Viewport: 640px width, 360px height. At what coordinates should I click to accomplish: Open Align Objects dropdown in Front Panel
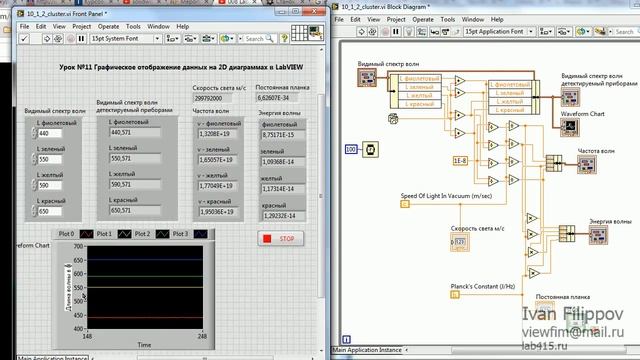(172, 39)
